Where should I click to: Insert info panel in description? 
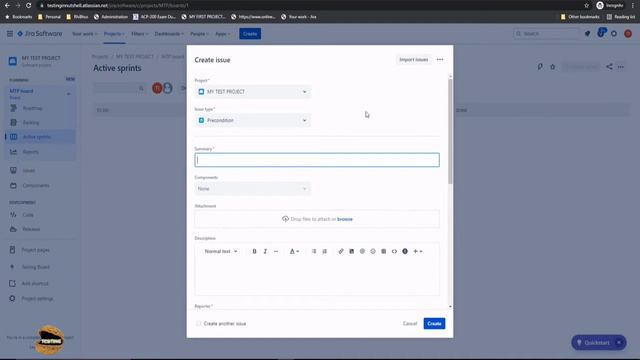[405, 251]
